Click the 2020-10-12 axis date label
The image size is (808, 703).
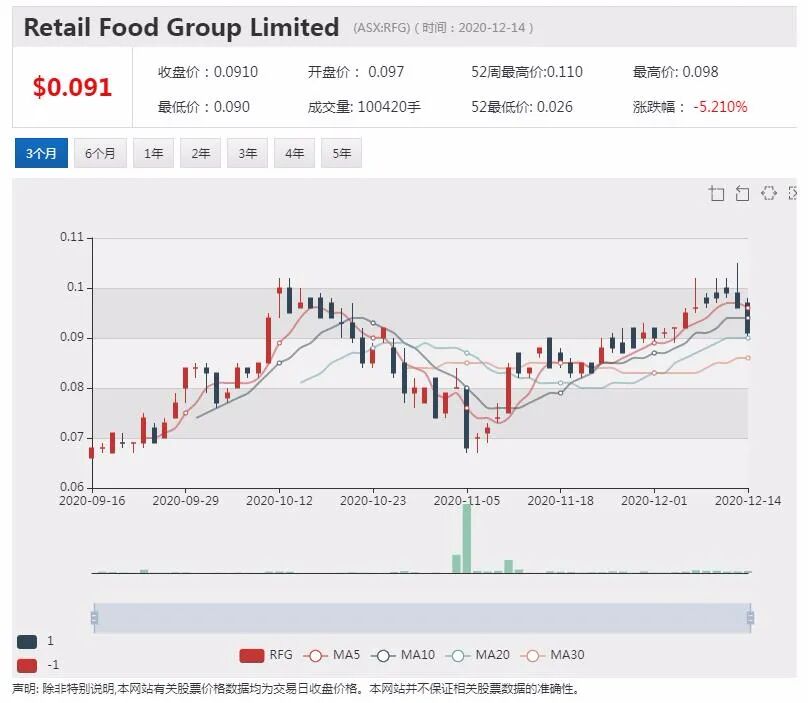[279, 501]
